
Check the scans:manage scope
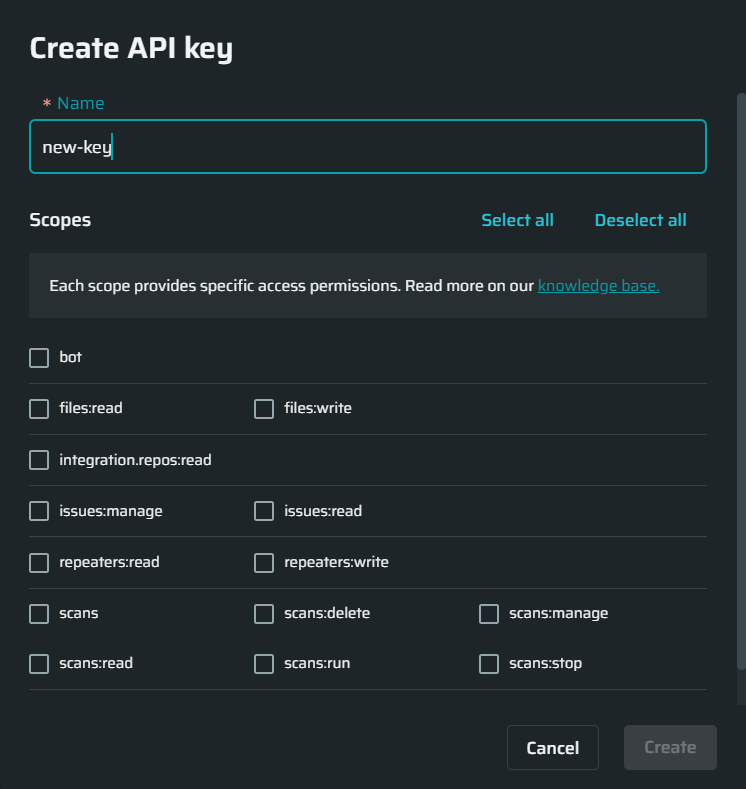point(488,614)
